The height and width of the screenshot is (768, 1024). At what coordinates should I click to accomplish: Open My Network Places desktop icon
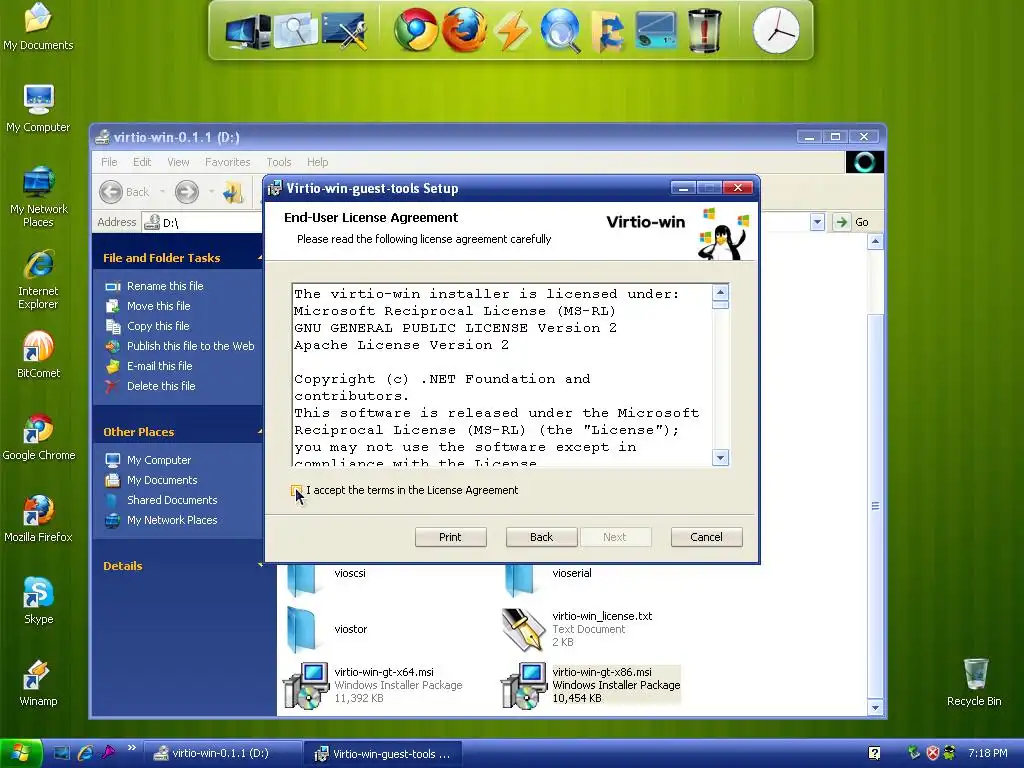pyautogui.click(x=39, y=197)
